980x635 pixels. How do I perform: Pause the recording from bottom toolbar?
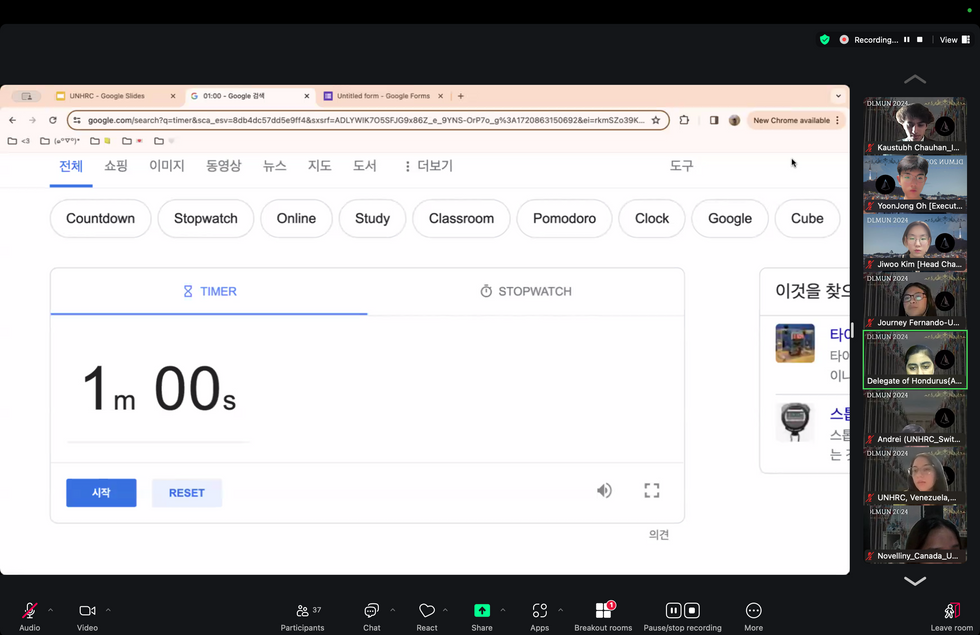tap(673, 610)
